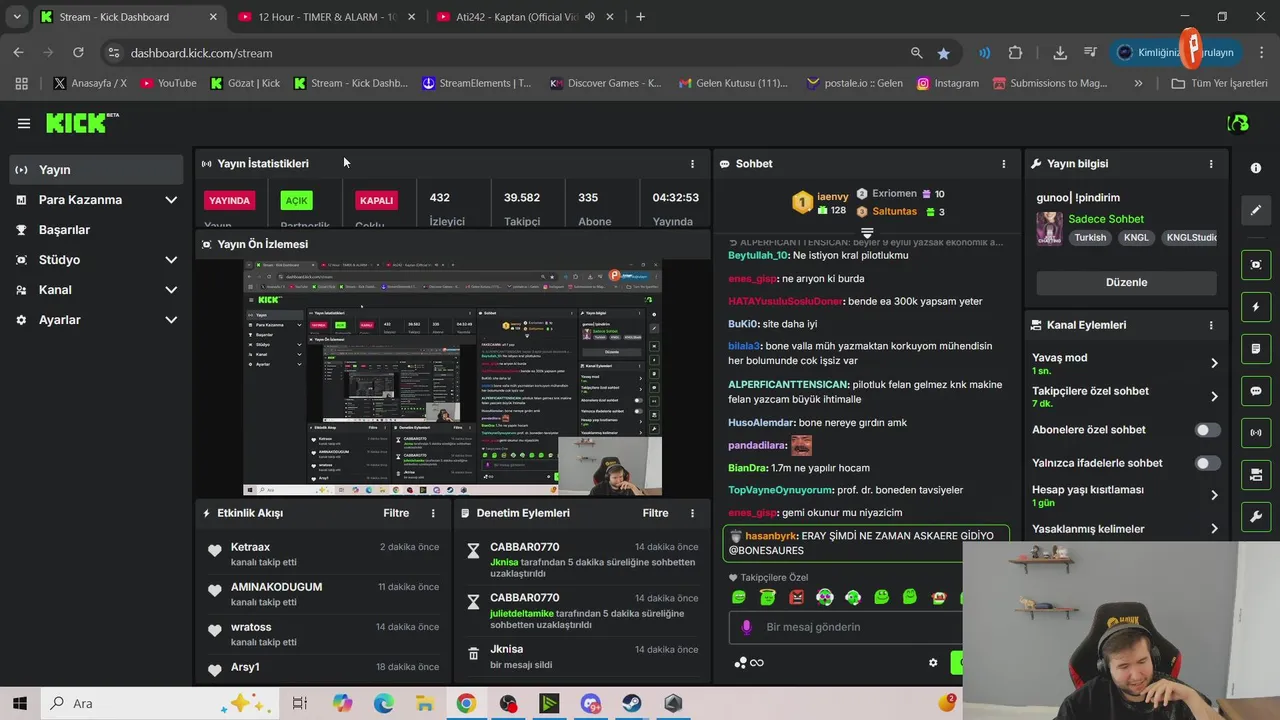Toggle the chat bubble panel icon
Image resolution: width=1280 pixels, height=720 pixels.
[x=1256, y=391]
